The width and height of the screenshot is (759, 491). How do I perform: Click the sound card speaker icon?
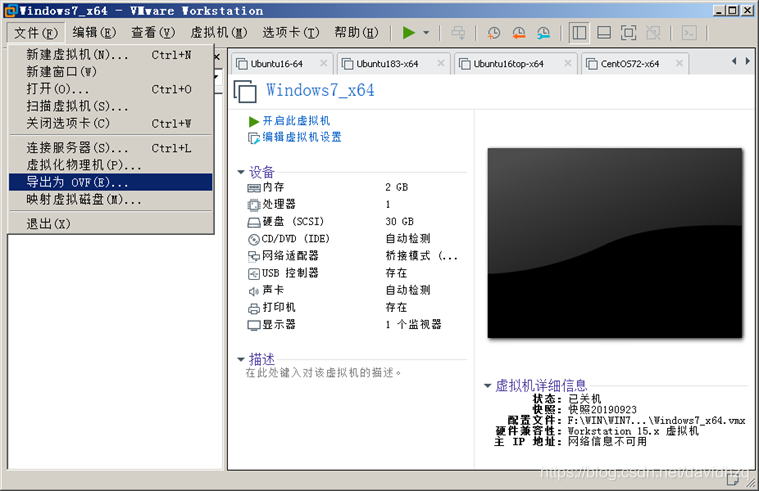pyautogui.click(x=253, y=290)
